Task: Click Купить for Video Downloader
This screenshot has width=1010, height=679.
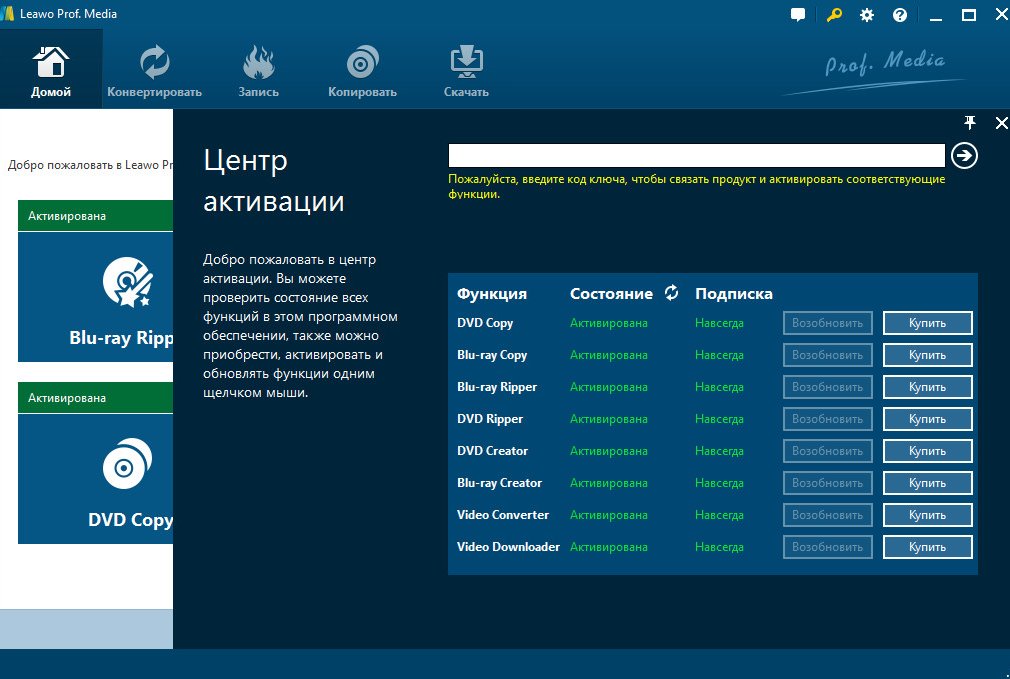Action: [x=928, y=547]
